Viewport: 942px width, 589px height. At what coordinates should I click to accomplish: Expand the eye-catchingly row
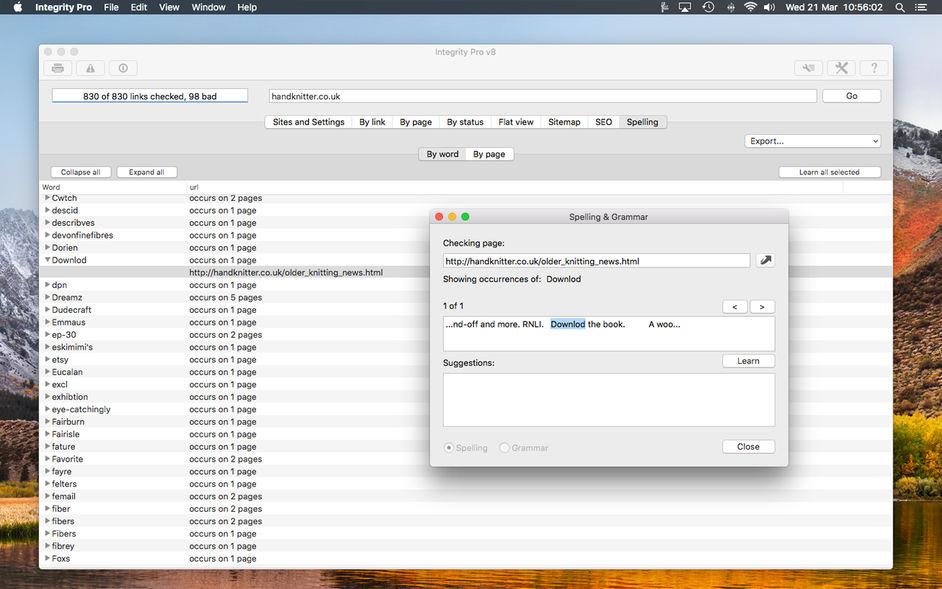[47, 409]
